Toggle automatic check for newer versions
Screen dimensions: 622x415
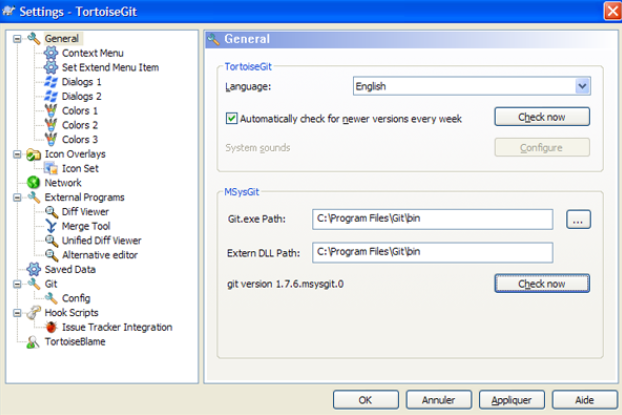click(232, 118)
